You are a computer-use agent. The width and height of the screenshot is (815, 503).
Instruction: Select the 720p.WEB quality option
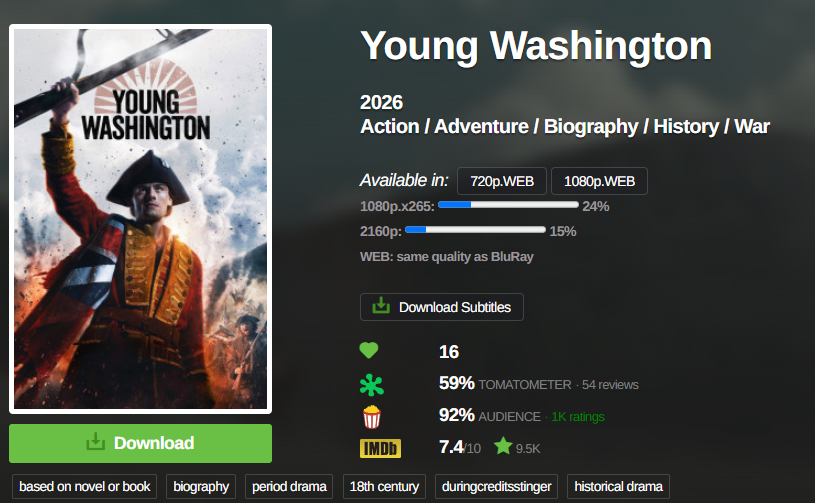tap(502, 181)
